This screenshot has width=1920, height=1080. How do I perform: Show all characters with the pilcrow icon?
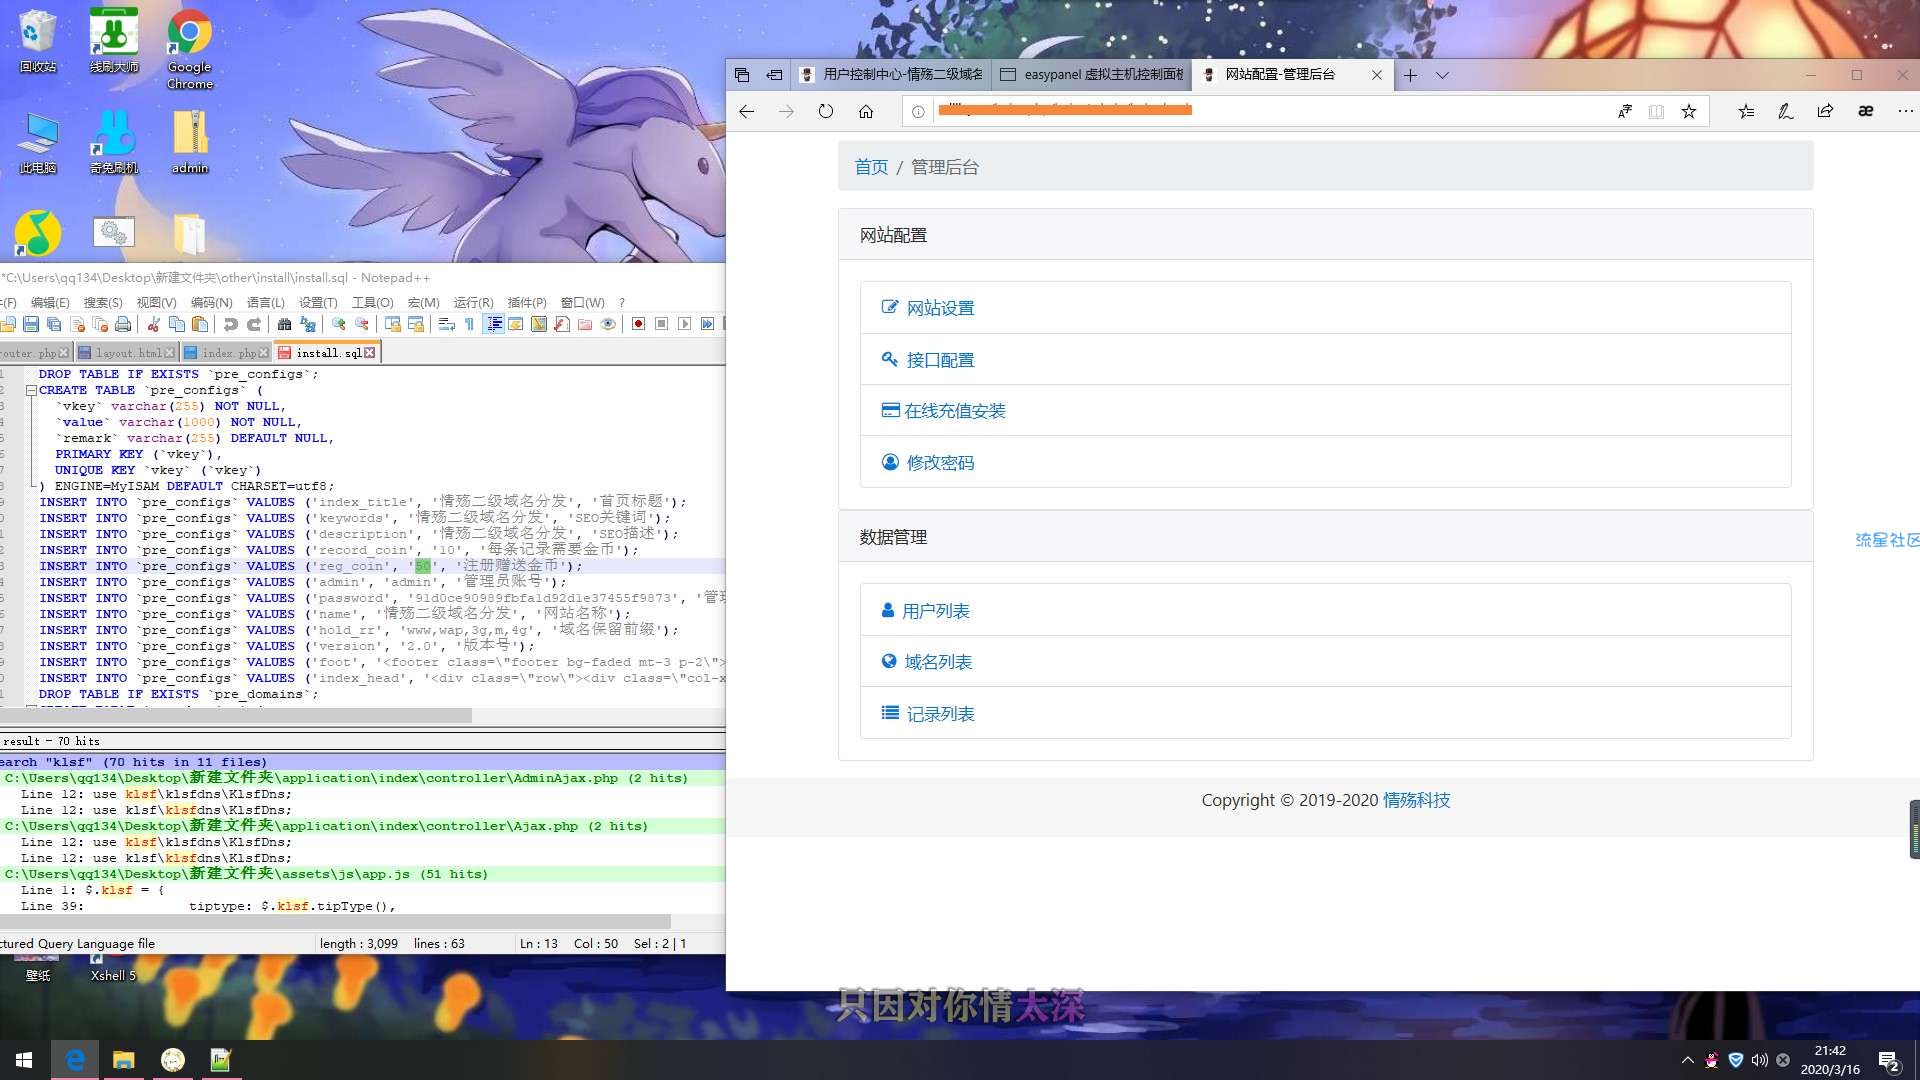(470, 324)
